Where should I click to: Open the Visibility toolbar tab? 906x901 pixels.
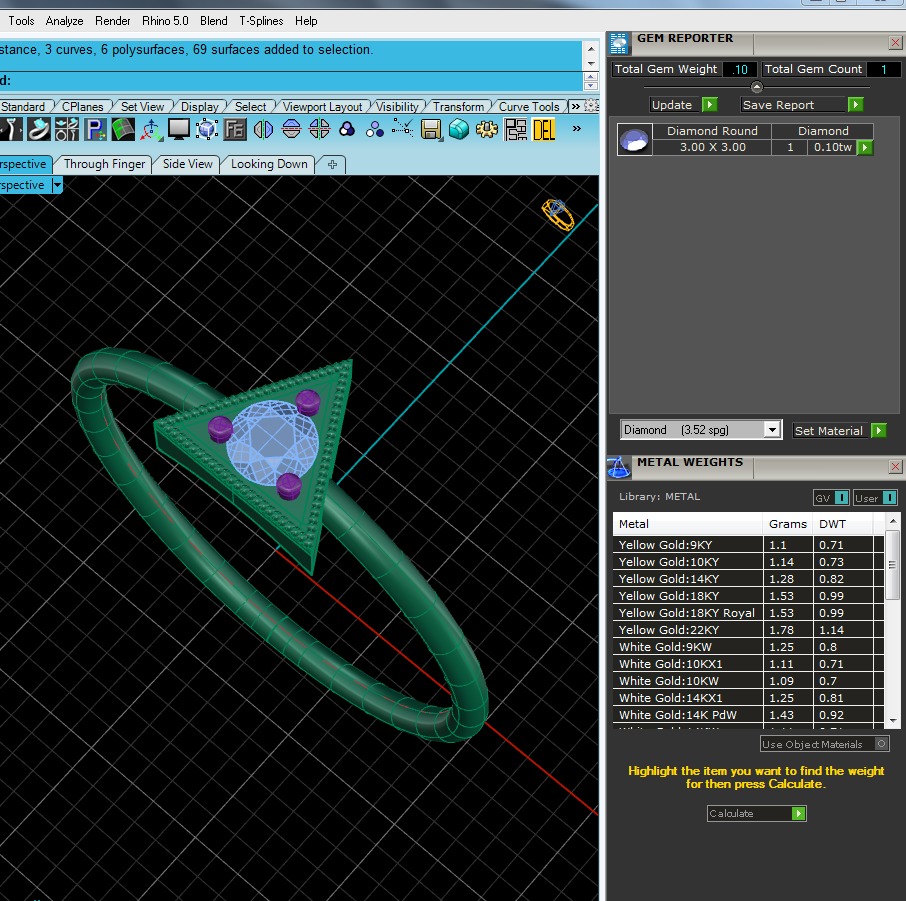[x=397, y=107]
